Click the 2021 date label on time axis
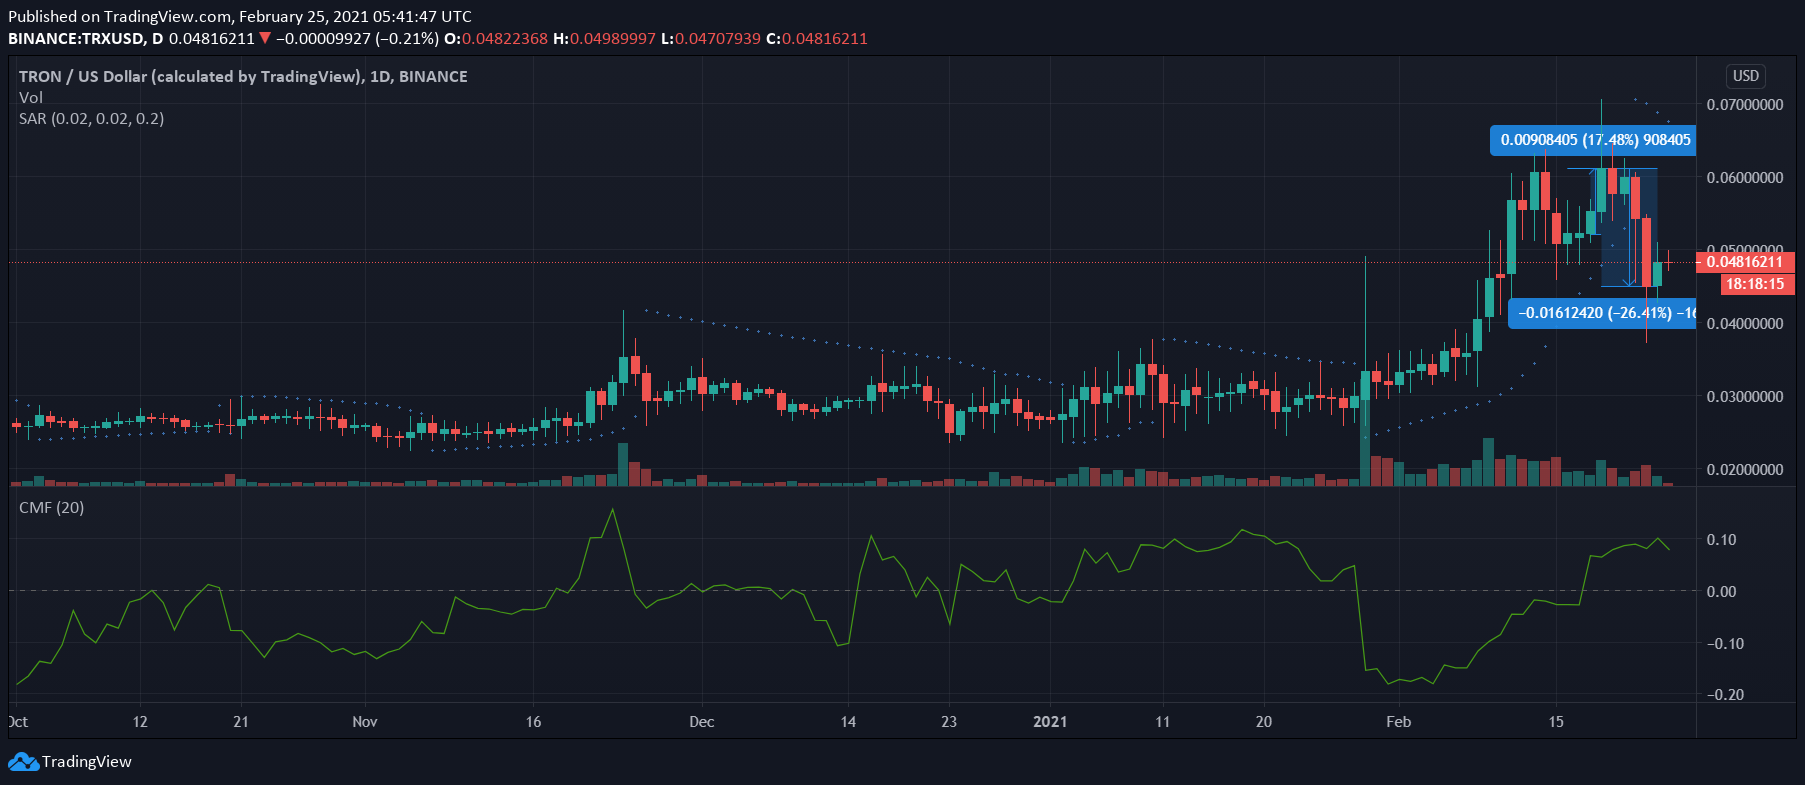Screen dimensions: 1805x785 click(x=1050, y=722)
